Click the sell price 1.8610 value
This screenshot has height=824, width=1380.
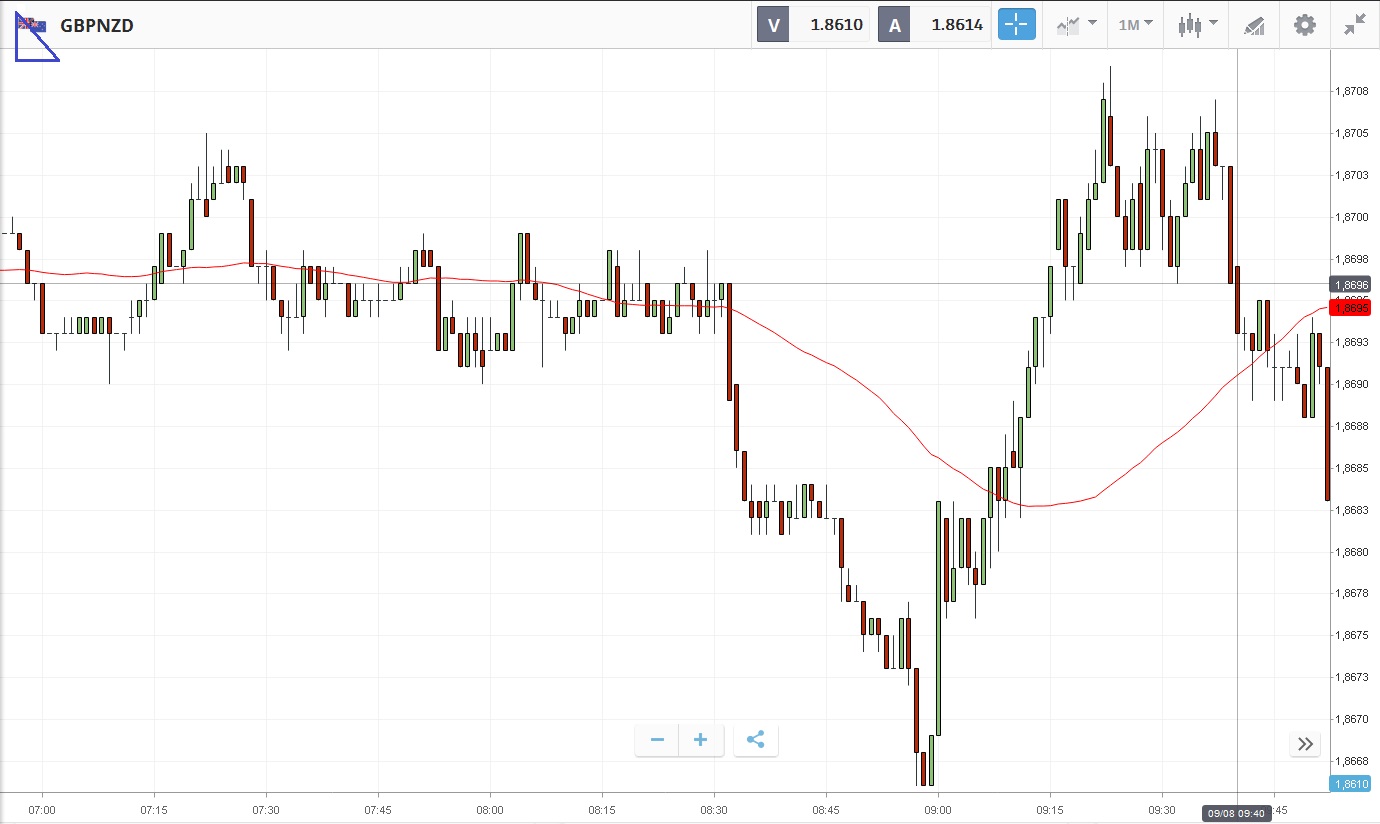[836, 25]
